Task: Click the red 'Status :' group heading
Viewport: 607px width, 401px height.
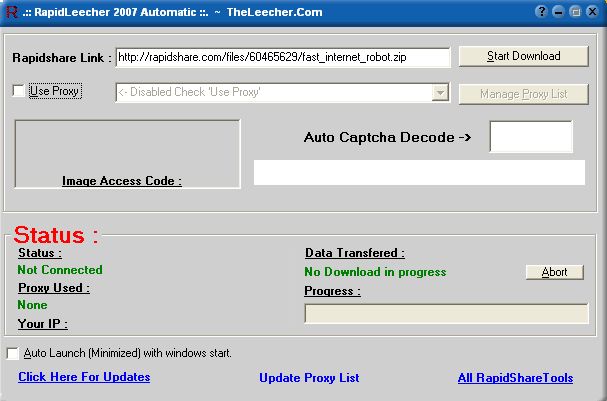Action: coord(56,235)
